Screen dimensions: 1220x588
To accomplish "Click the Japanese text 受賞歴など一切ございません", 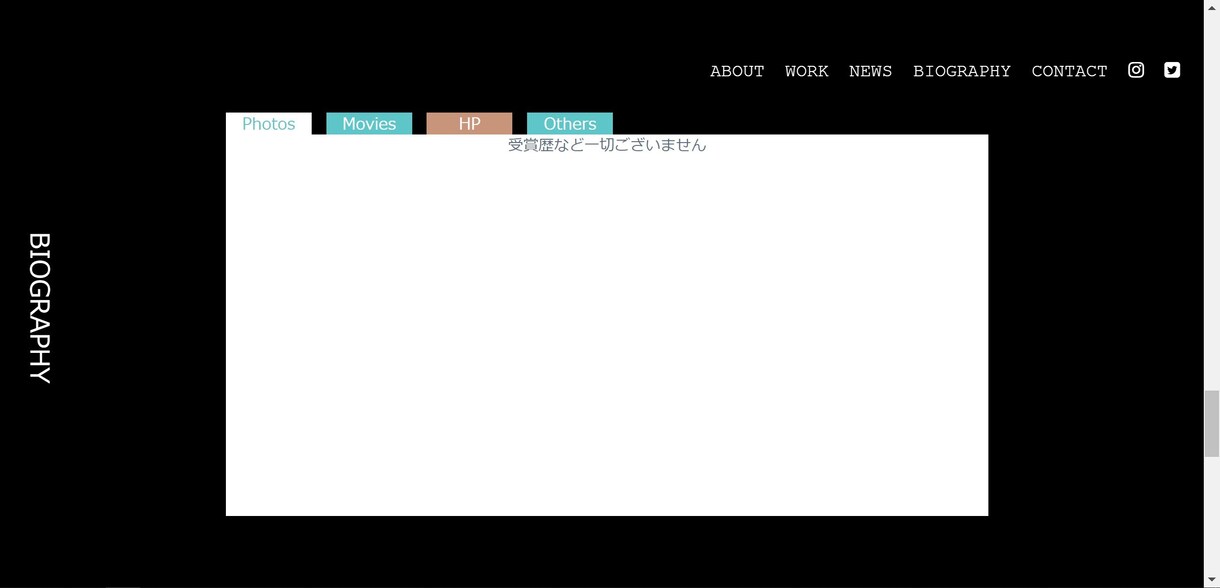I will (x=607, y=145).
